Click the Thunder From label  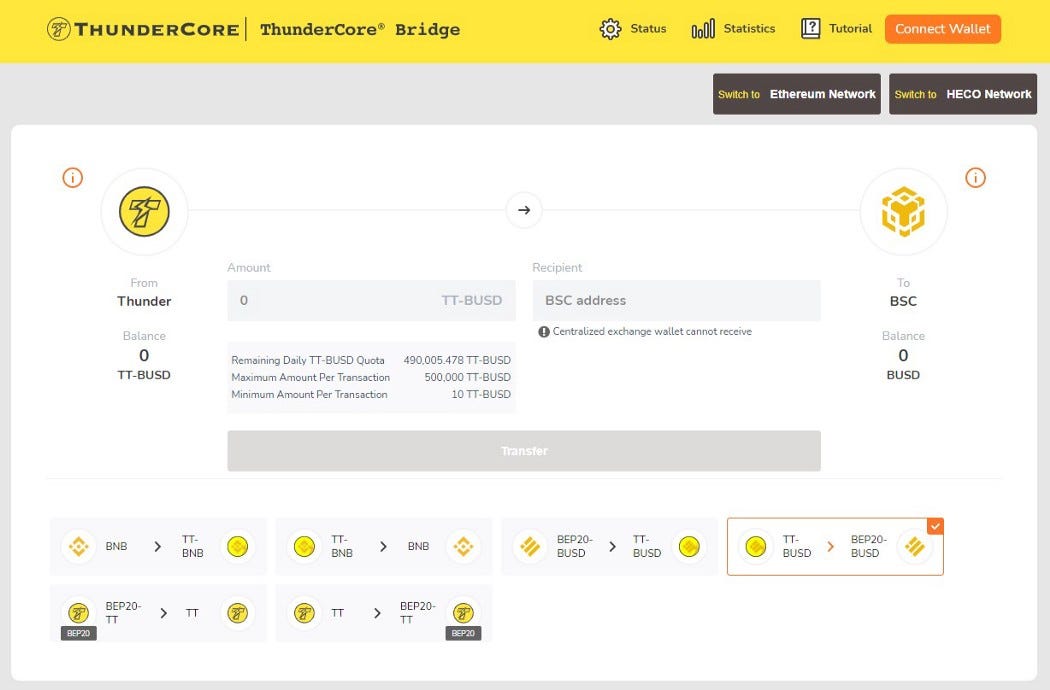pyautogui.click(x=144, y=301)
